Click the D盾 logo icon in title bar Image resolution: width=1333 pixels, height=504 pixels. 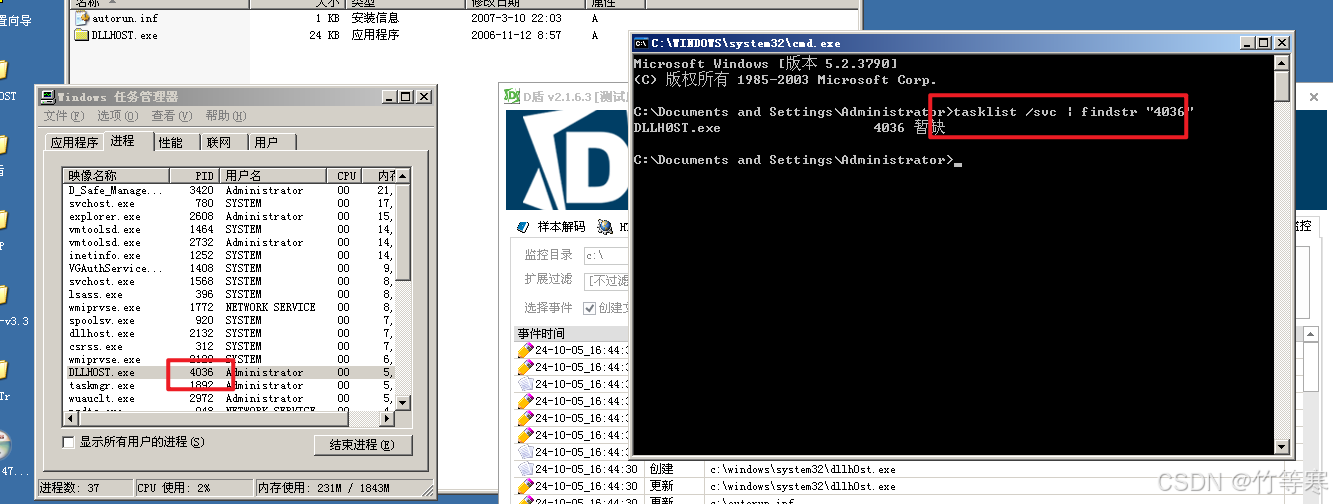(x=511, y=96)
